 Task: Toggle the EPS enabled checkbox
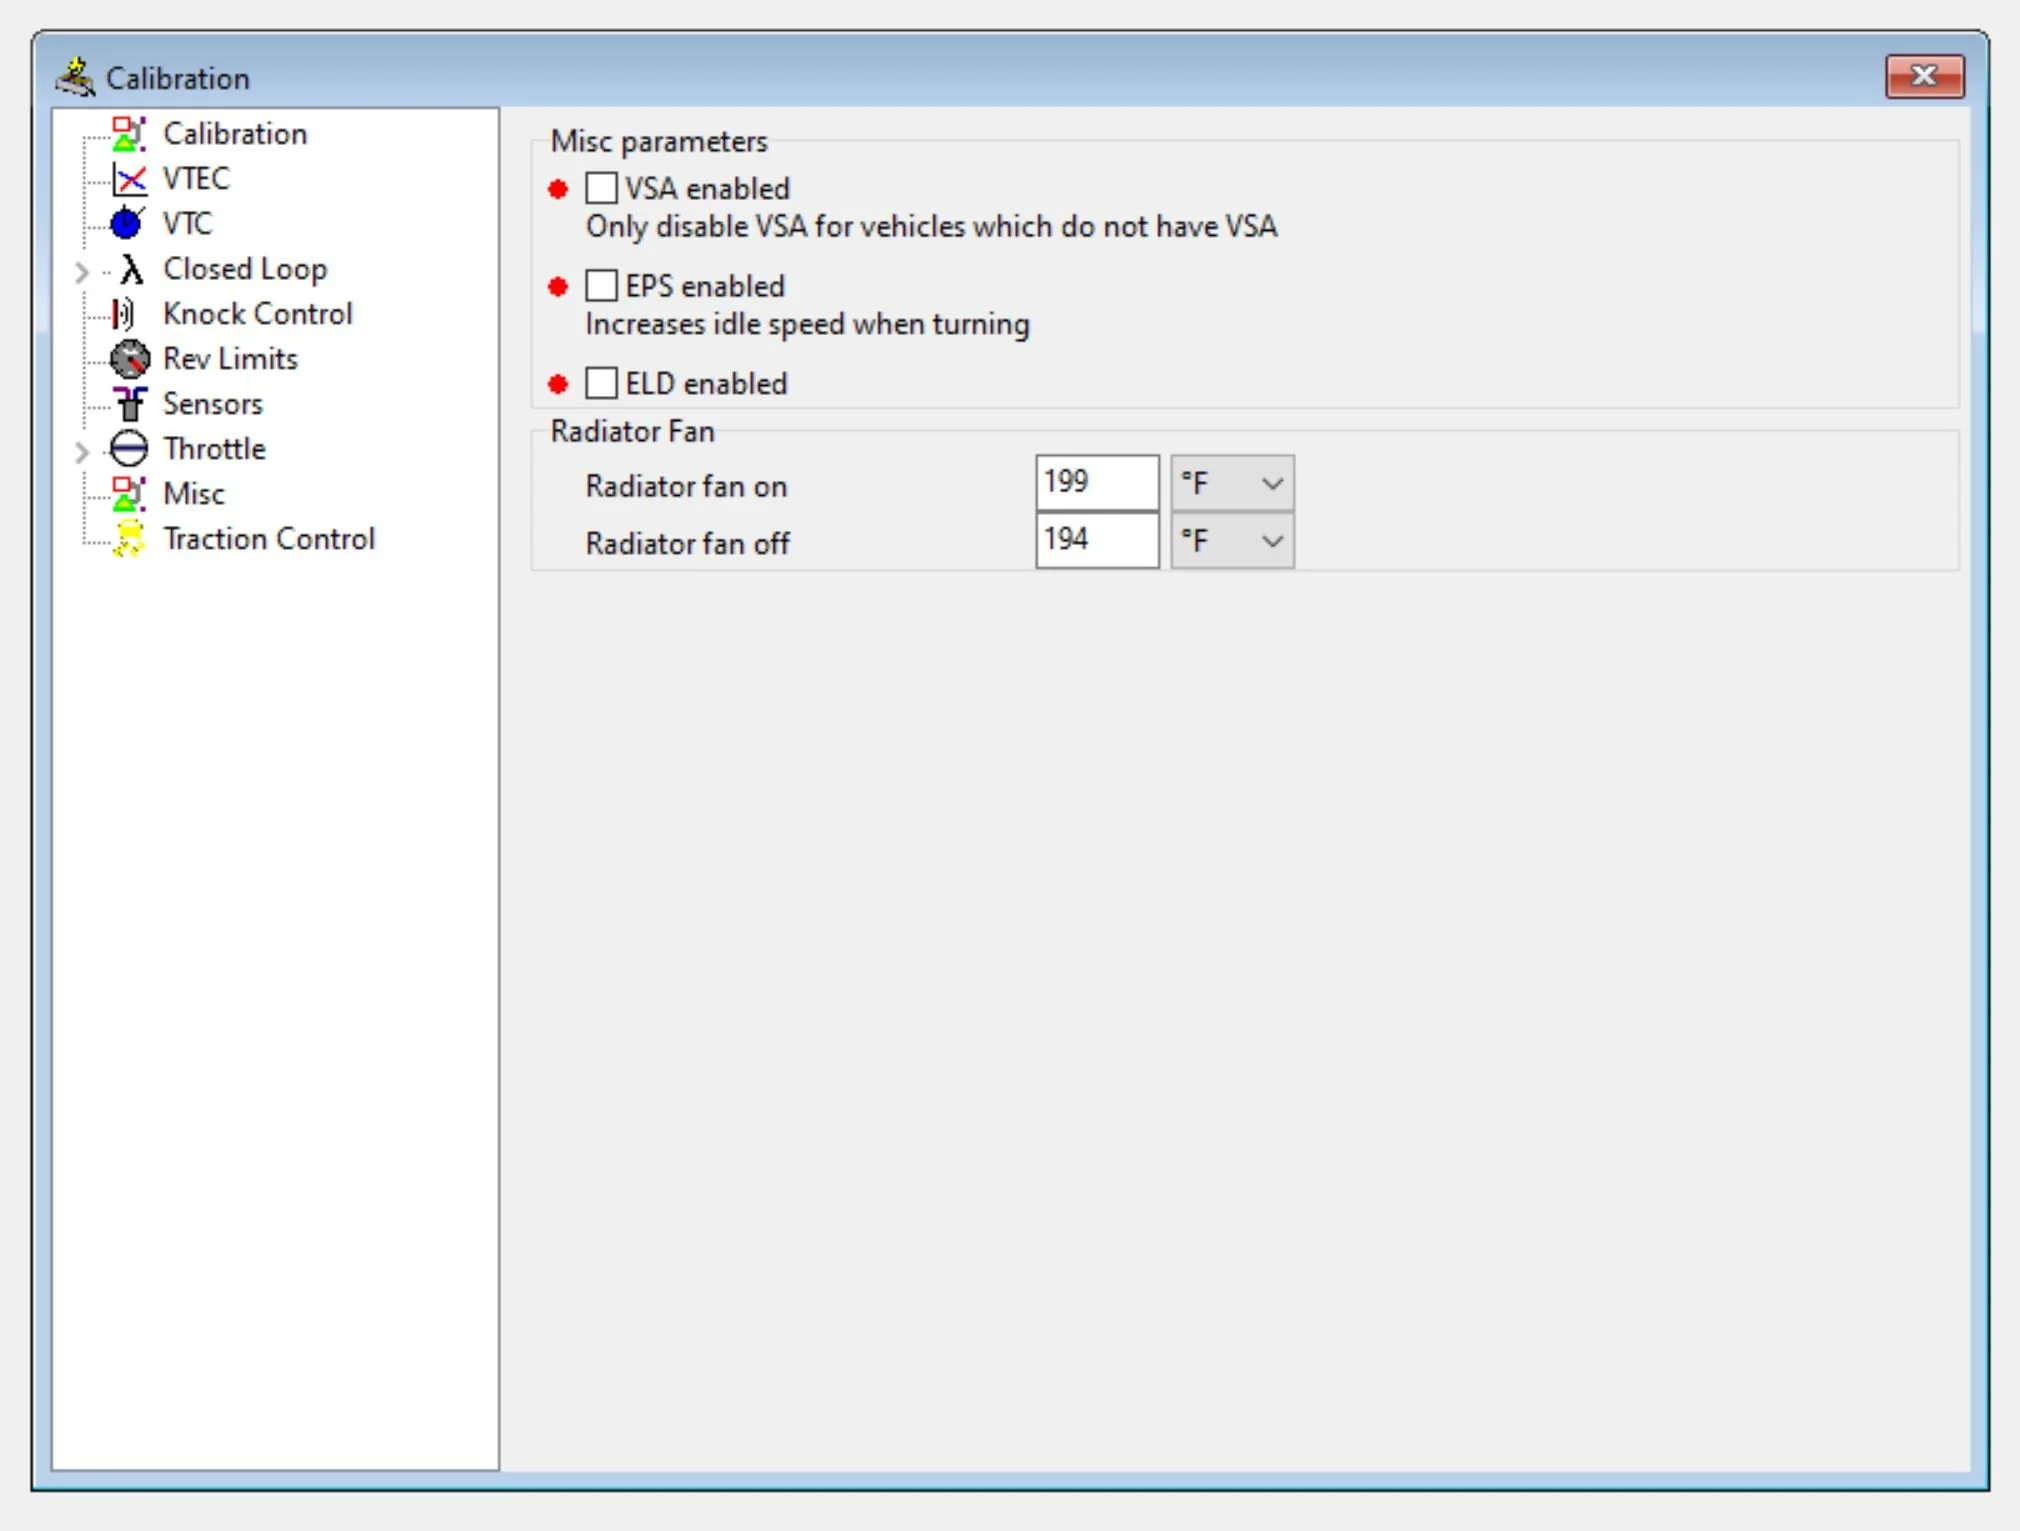pos(601,286)
